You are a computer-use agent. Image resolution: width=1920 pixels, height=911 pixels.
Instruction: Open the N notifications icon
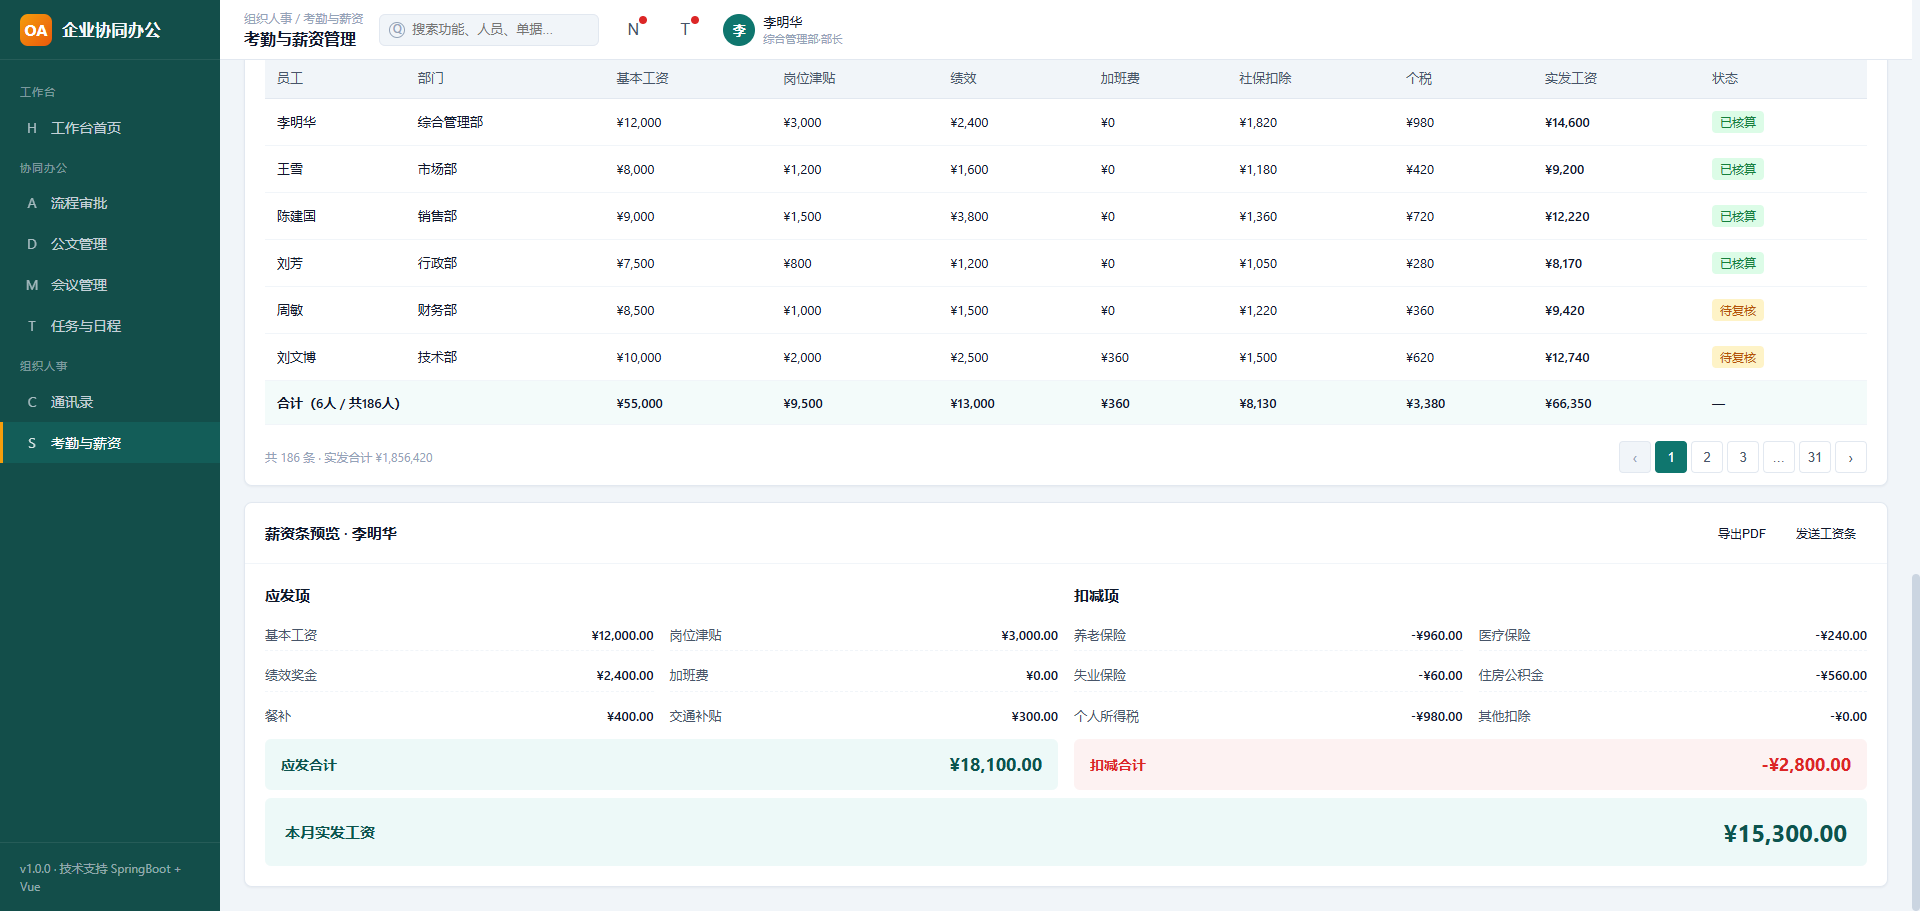[x=634, y=29]
